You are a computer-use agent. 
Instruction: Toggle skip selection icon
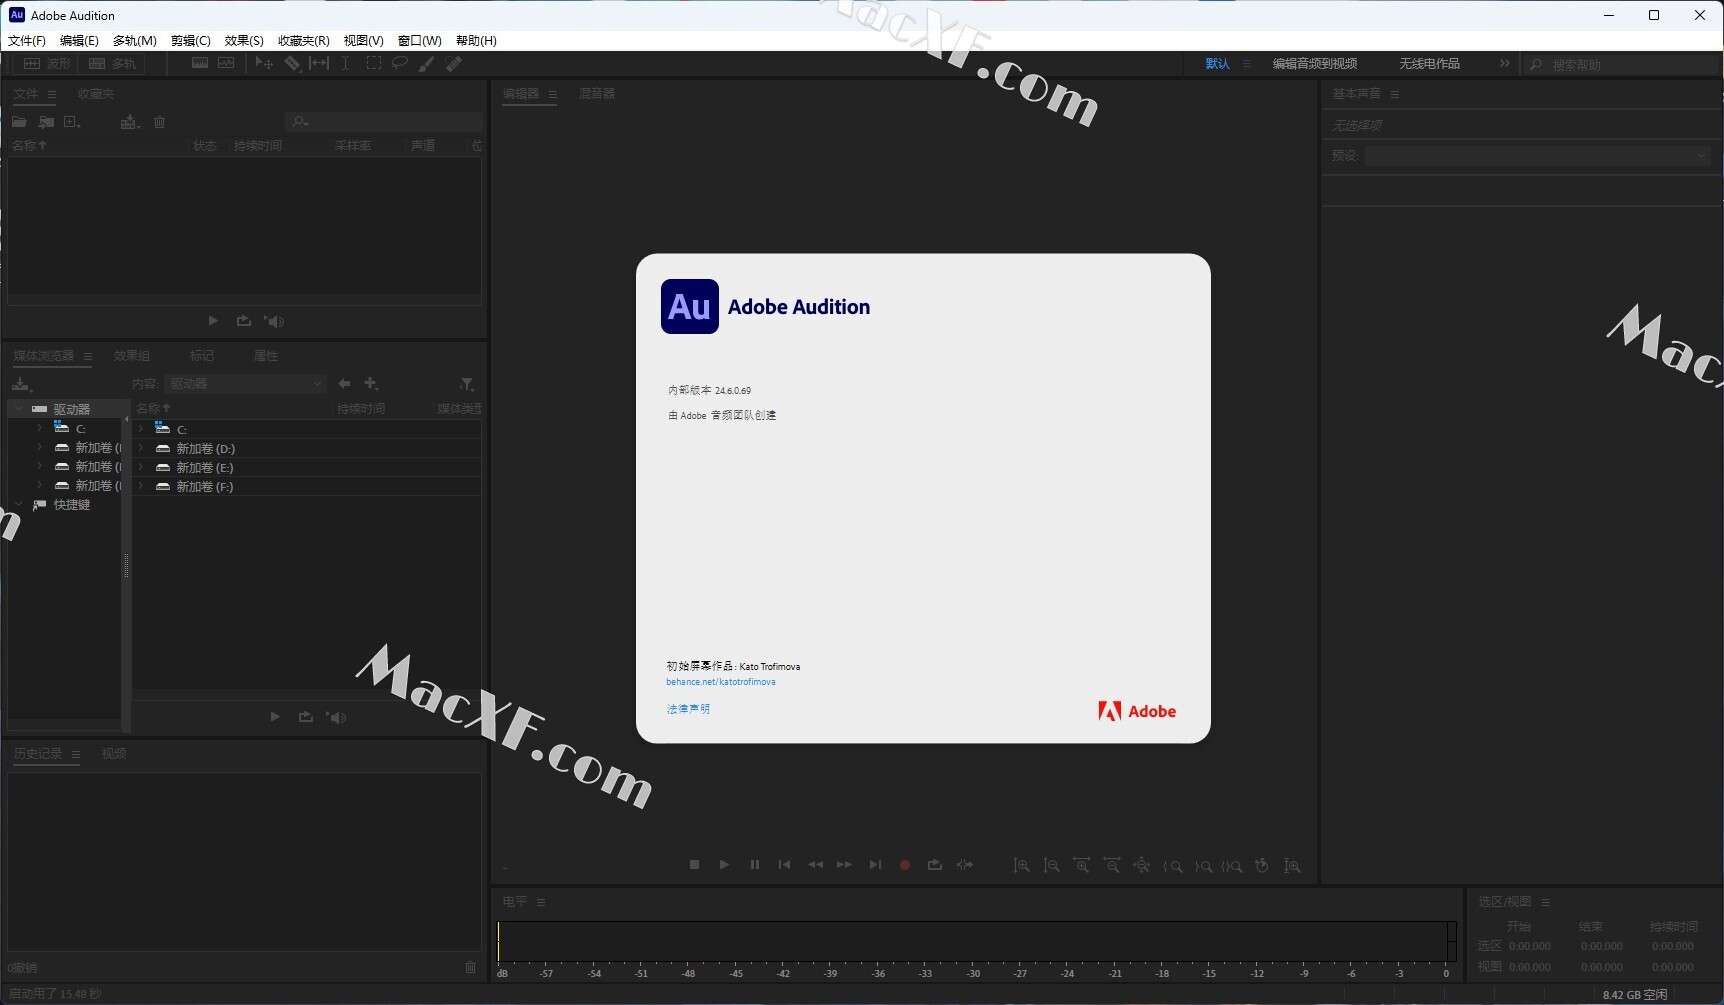(965, 865)
